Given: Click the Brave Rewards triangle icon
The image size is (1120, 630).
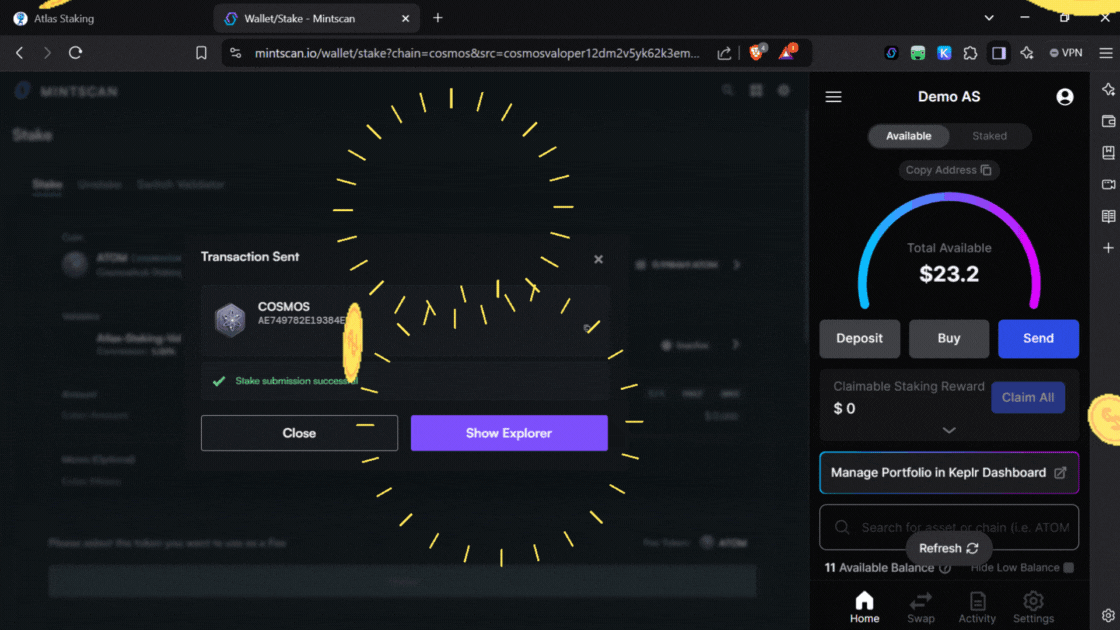Looking at the screenshot, I should pos(787,53).
